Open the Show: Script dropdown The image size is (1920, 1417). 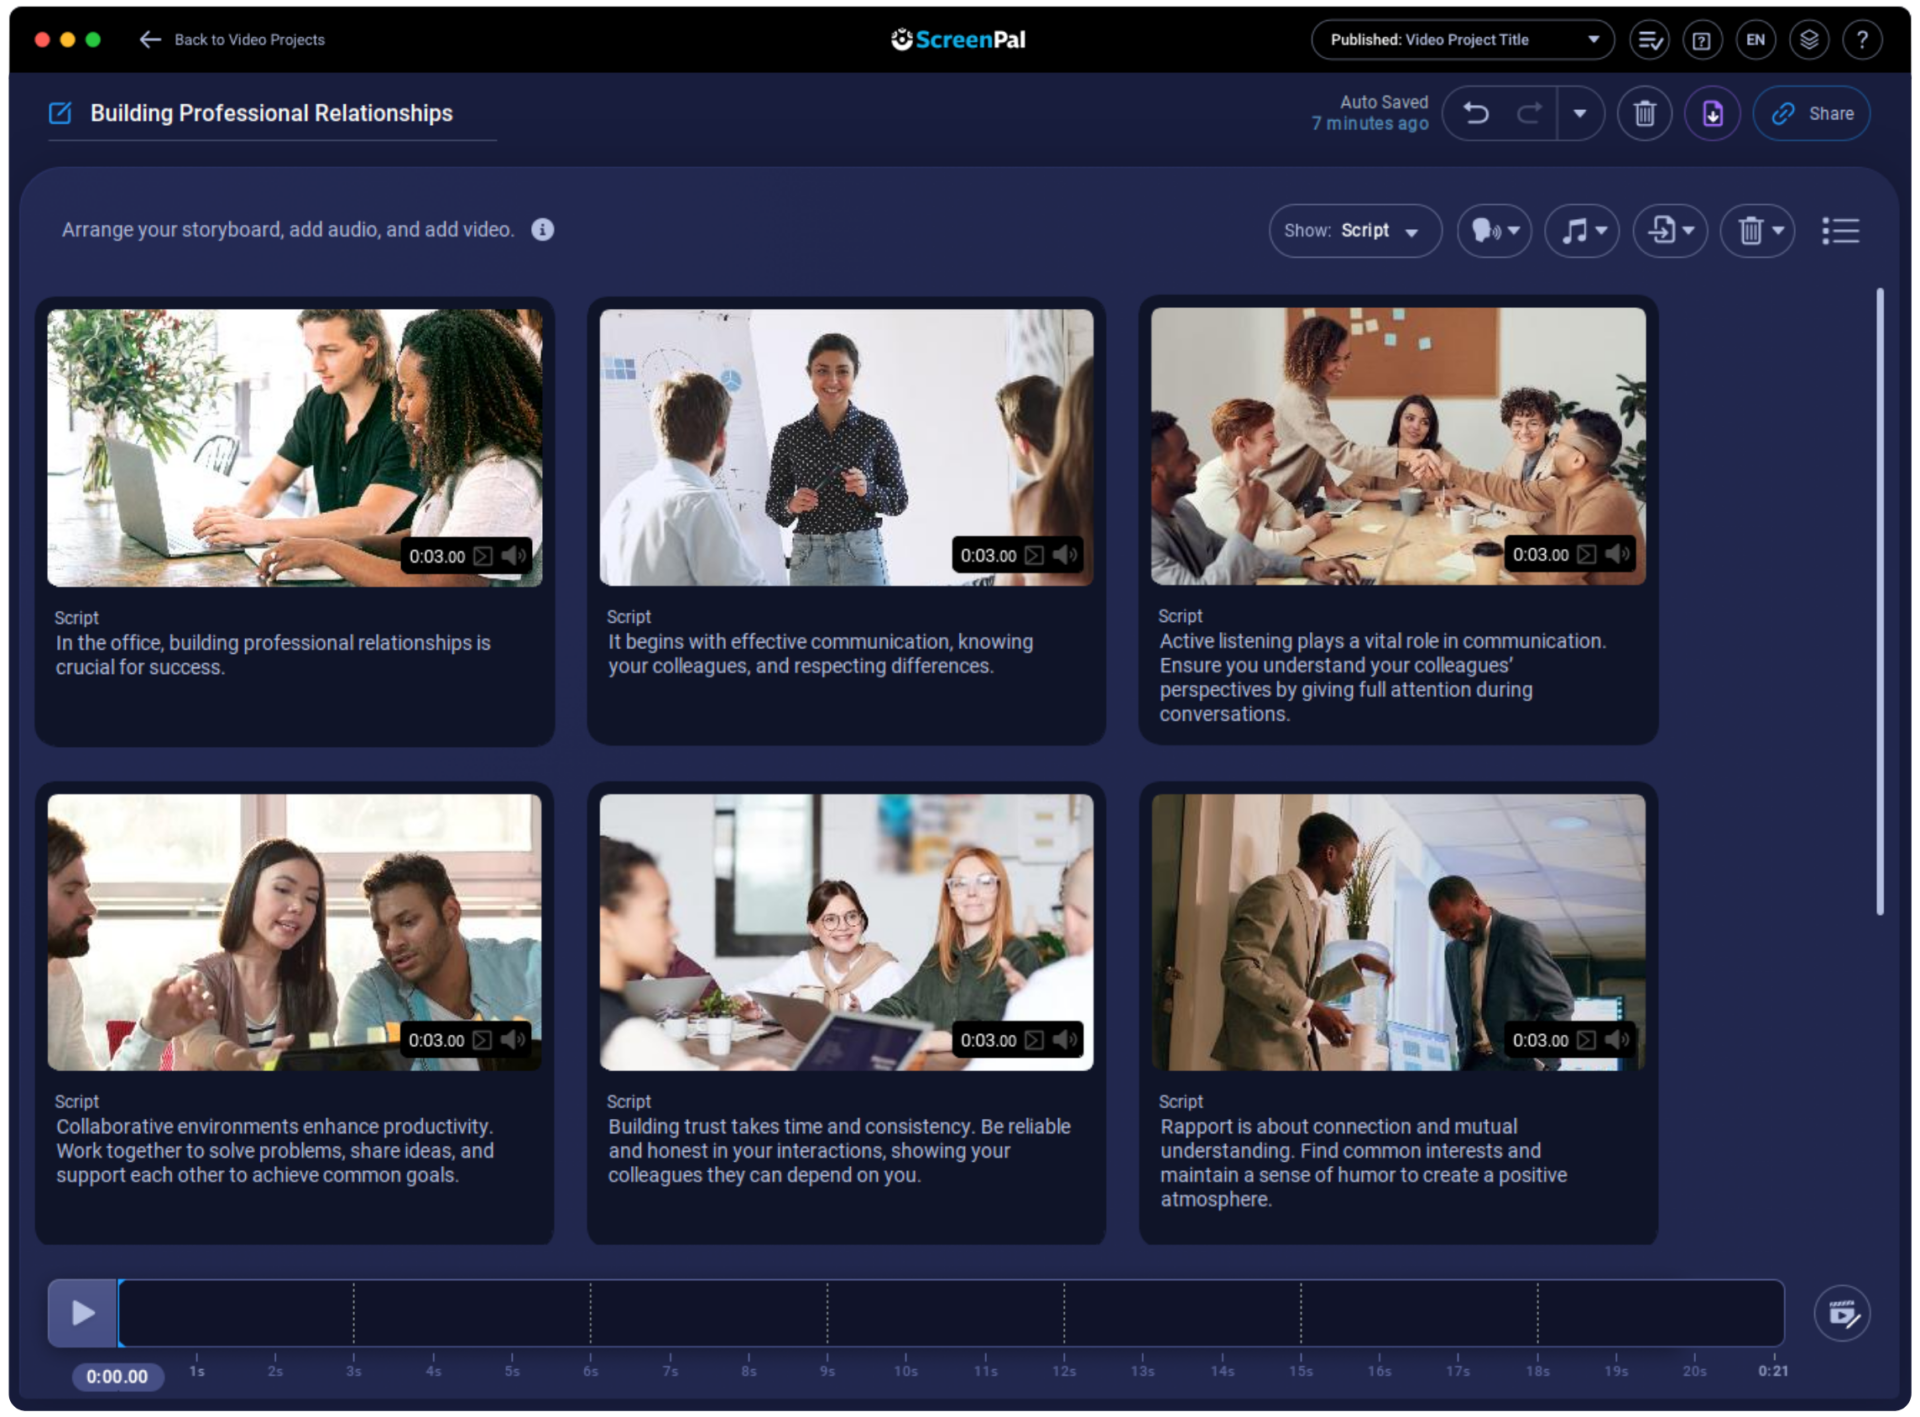[x=1355, y=231]
